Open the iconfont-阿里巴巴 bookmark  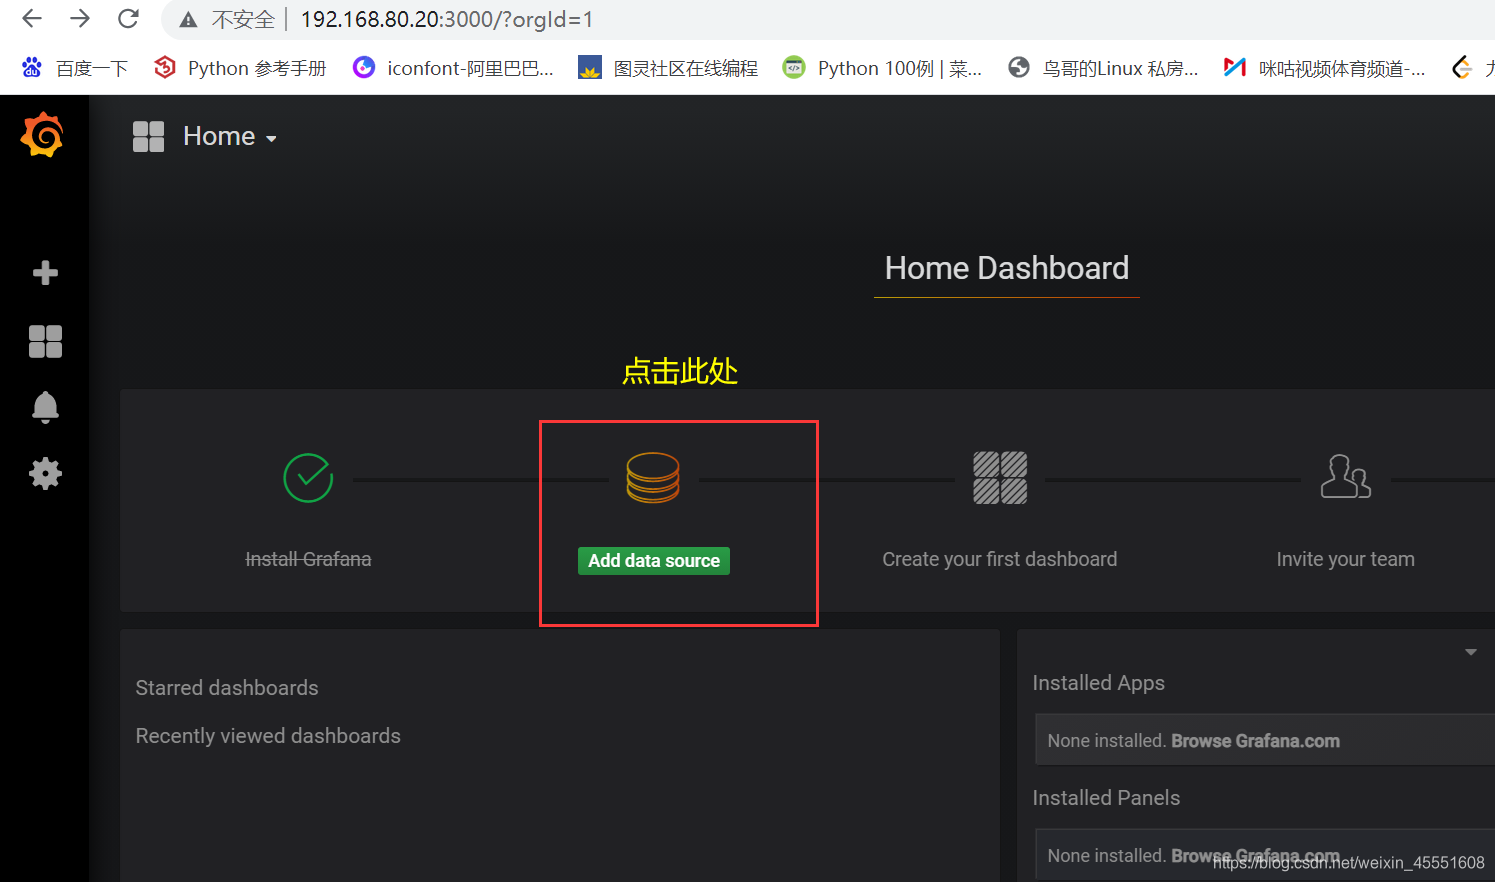pos(453,68)
